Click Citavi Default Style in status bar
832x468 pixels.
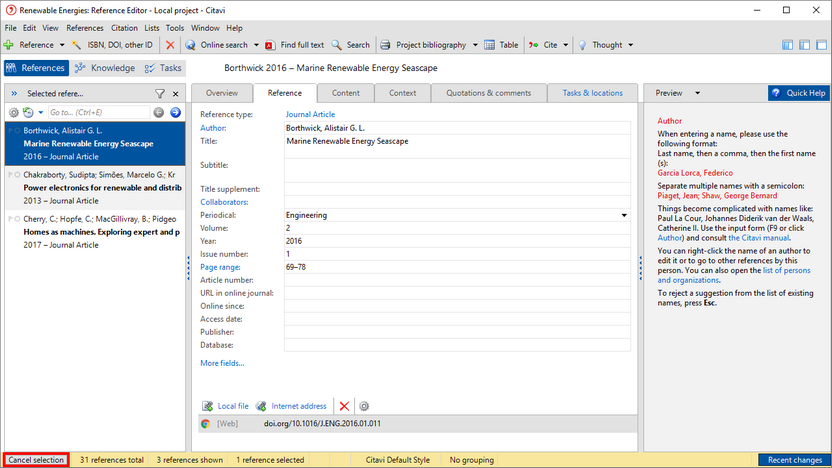tap(397, 460)
